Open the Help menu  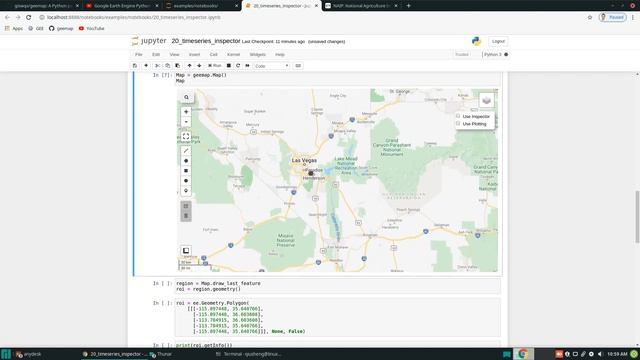[280, 54]
